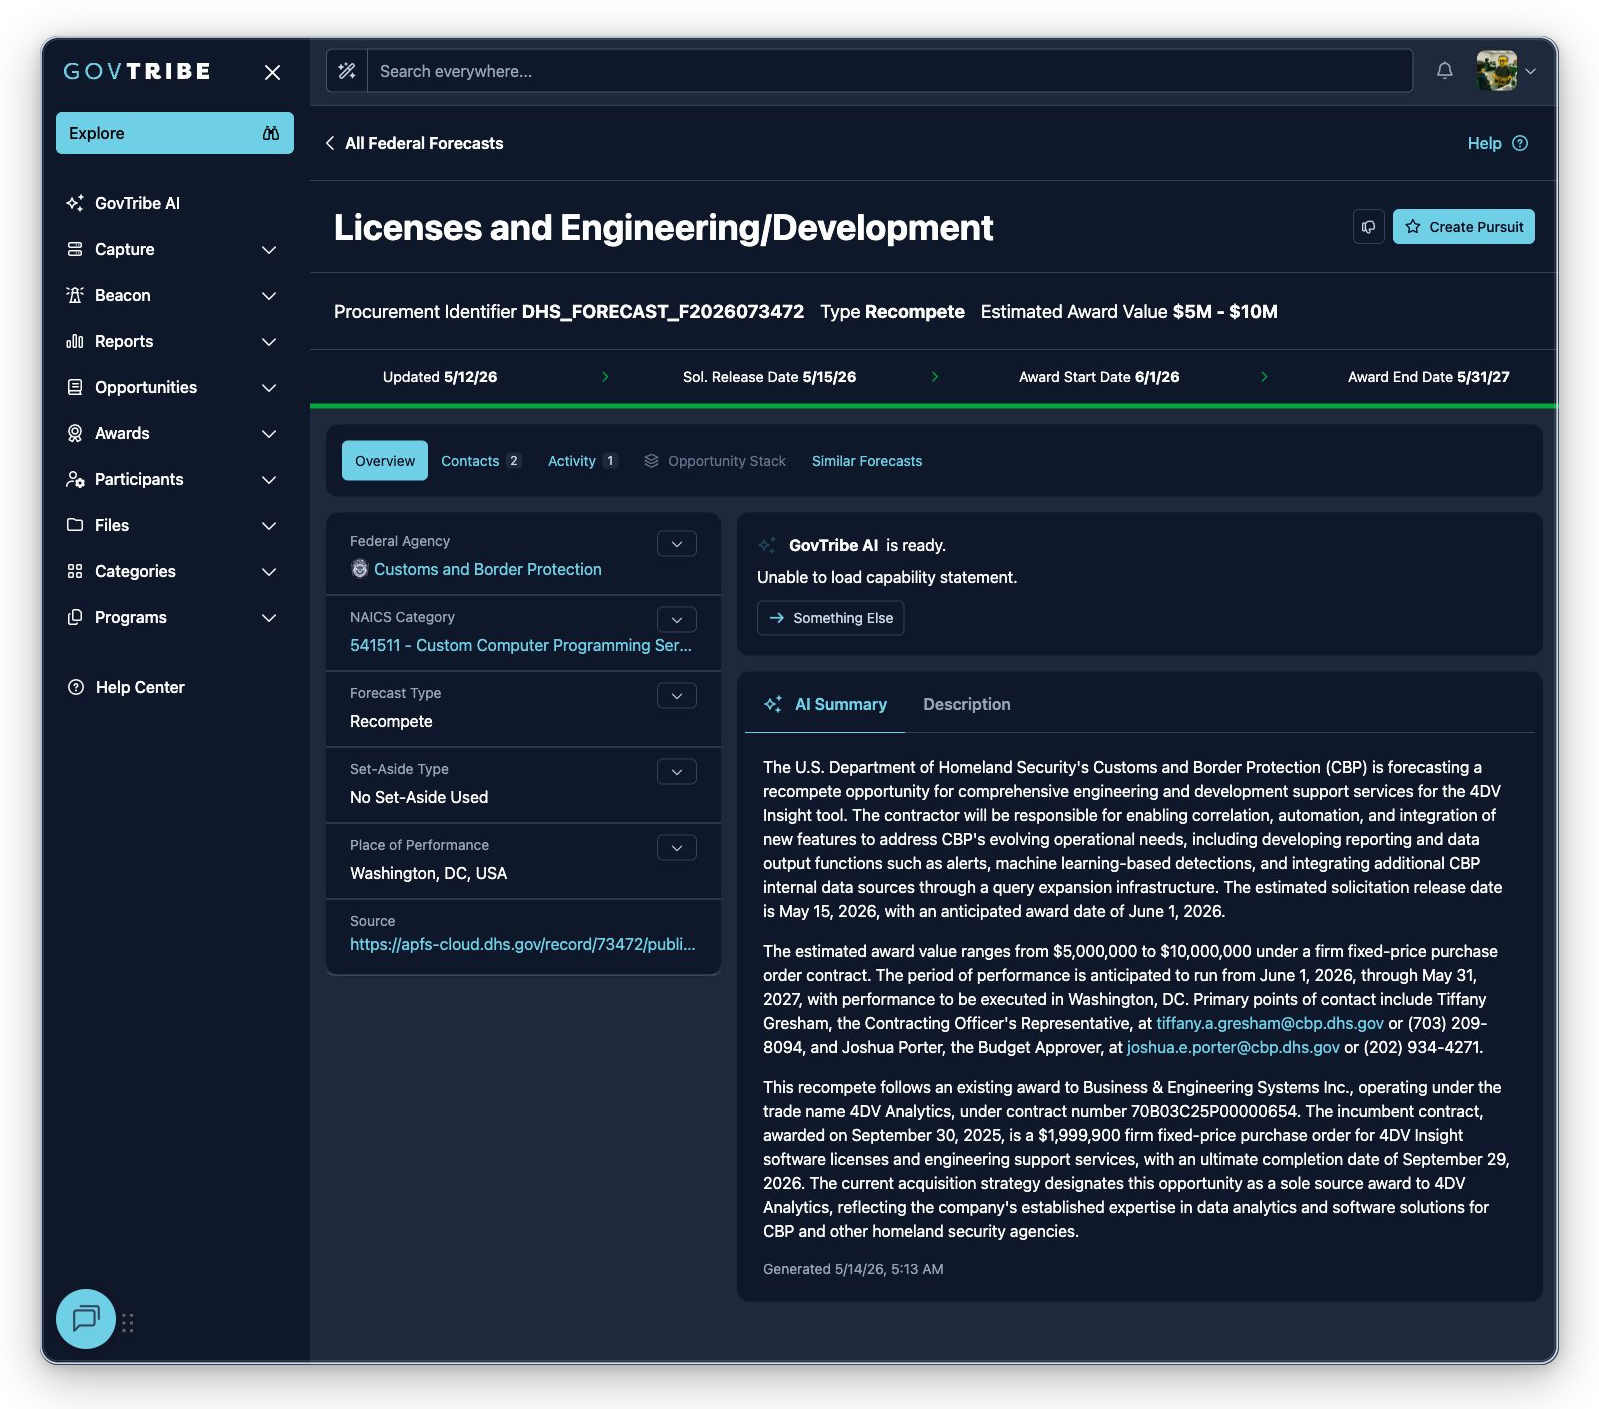Screen dimensions: 1599x1409
Task: Switch to the Description tab
Action: [967, 705]
